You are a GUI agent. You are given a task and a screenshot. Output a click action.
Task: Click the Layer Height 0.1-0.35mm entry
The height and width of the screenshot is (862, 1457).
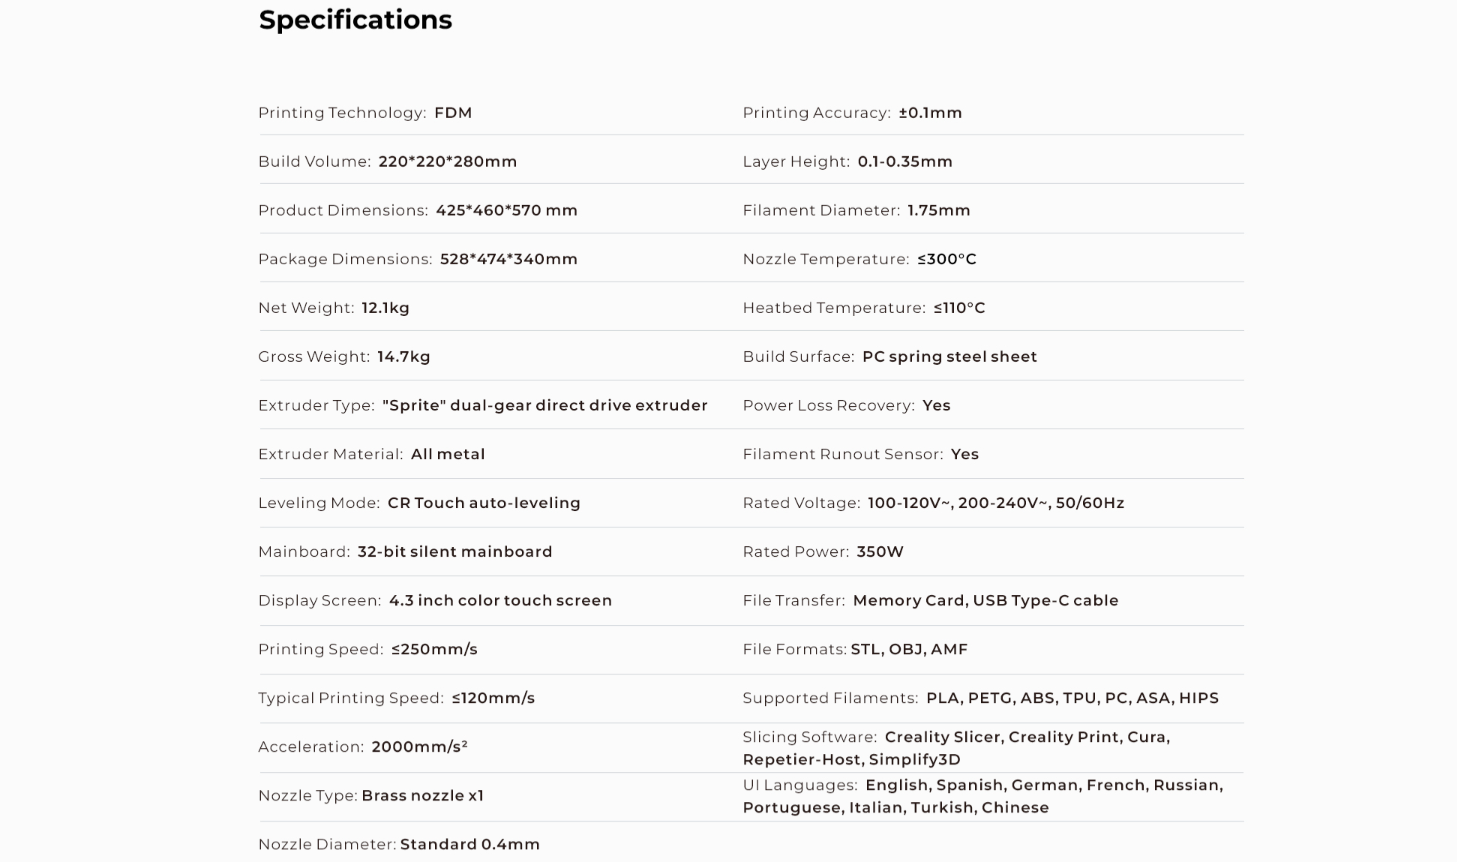click(904, 161)
